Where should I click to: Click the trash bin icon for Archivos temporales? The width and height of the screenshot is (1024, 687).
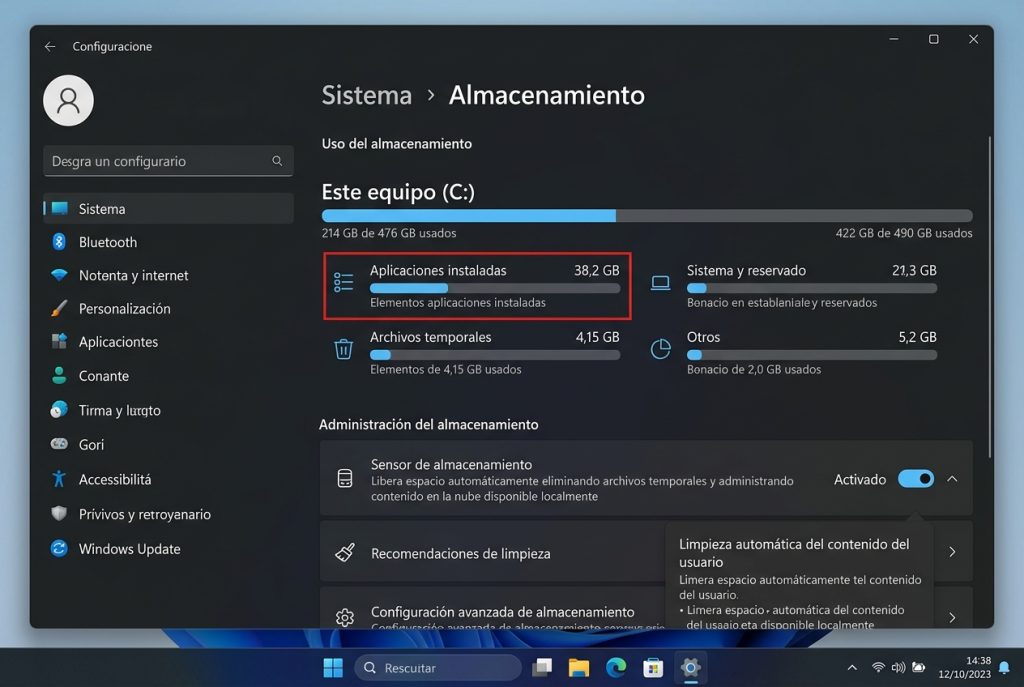[344, 349]
